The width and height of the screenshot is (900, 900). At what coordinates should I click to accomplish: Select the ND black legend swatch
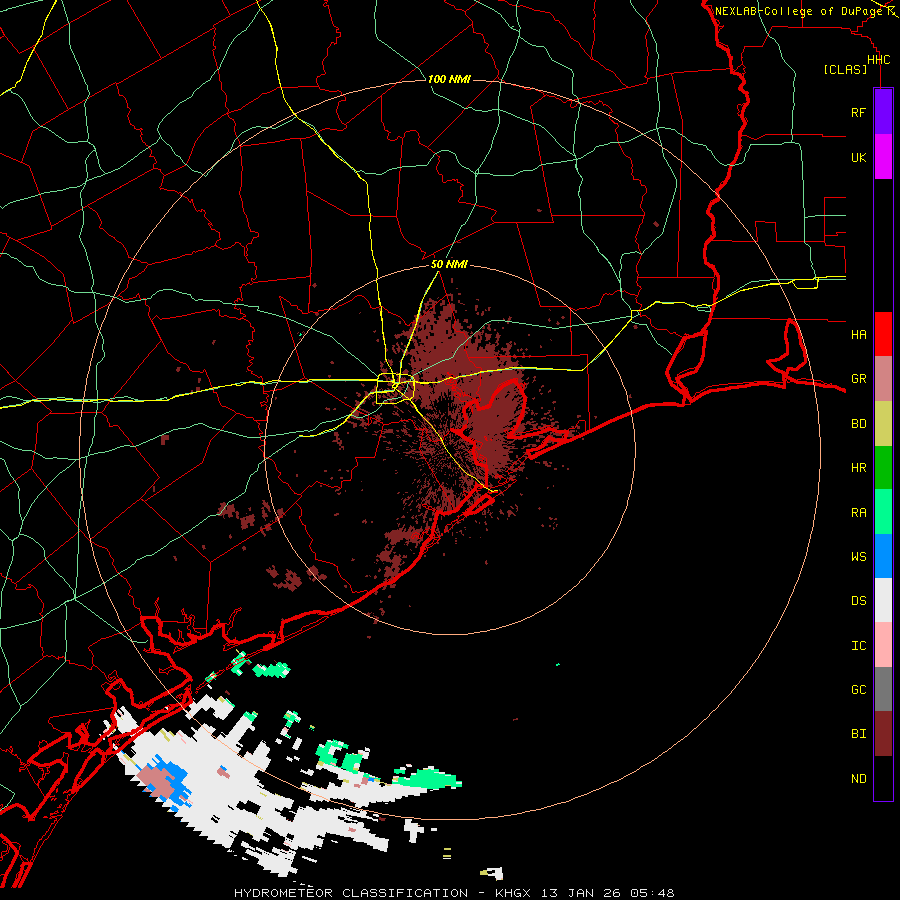pos(883,778)
